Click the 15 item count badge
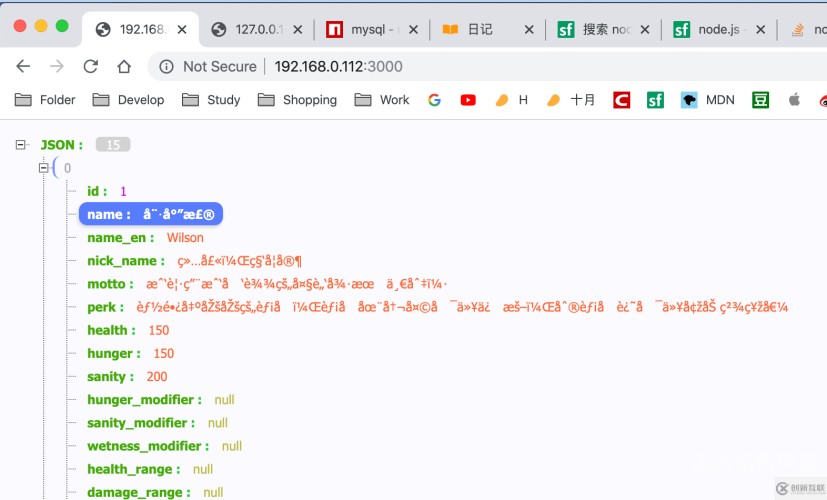 pyautogui.click(x=113, y=145)
